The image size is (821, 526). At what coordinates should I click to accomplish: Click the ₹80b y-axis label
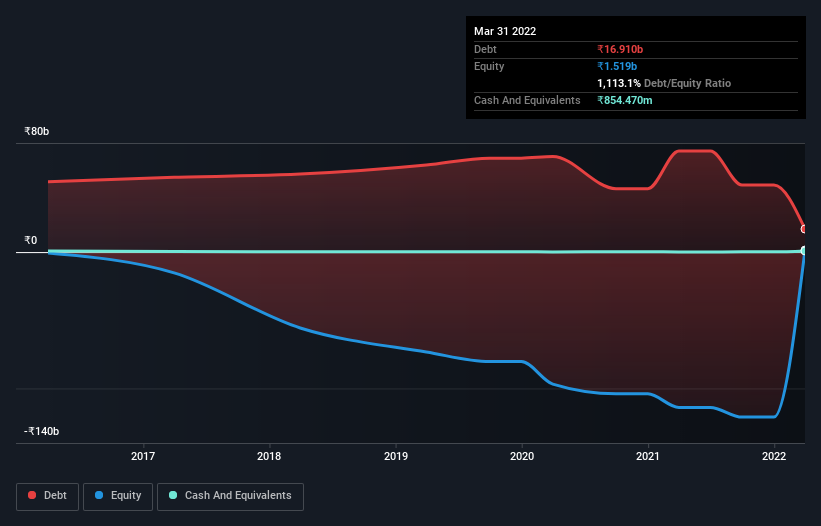[37, 131]
